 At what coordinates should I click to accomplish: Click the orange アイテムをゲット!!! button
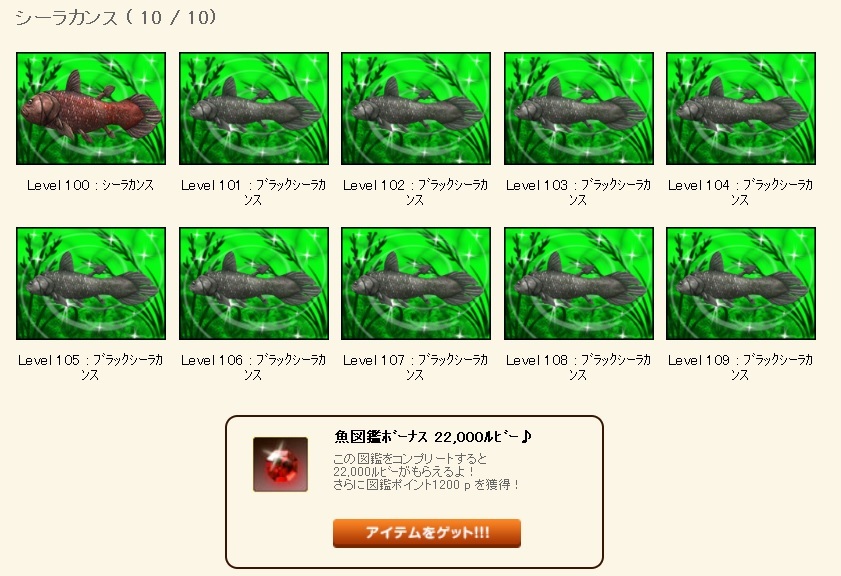click(x=426, y=533)
